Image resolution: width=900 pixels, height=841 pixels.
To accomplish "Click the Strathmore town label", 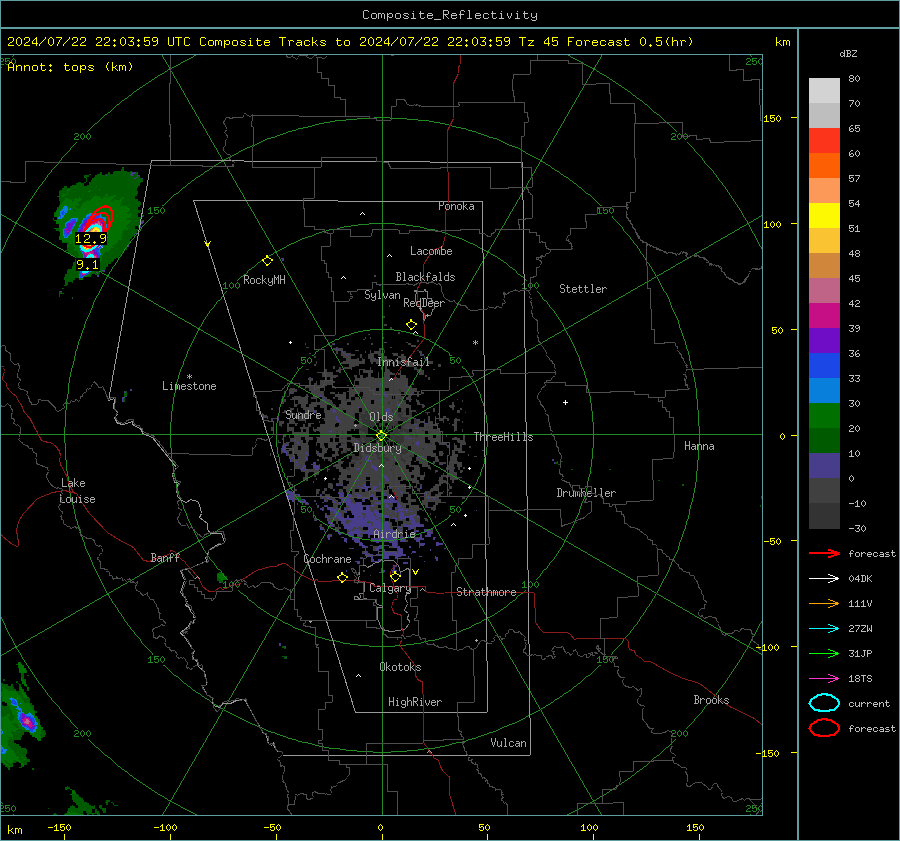I will [x=486, y=592].
